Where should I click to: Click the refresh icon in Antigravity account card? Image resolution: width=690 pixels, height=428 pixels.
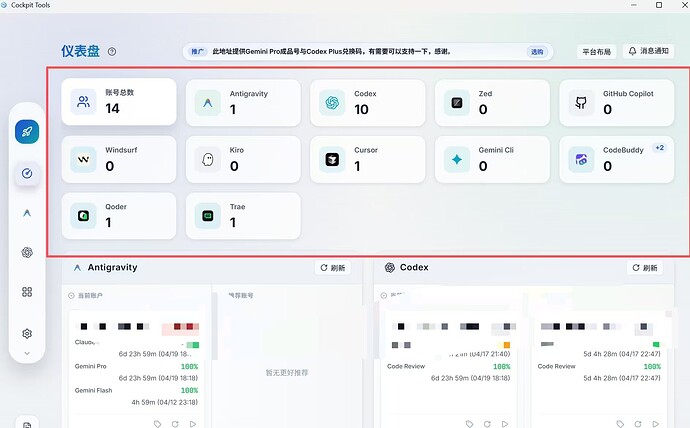pos(175,424)
